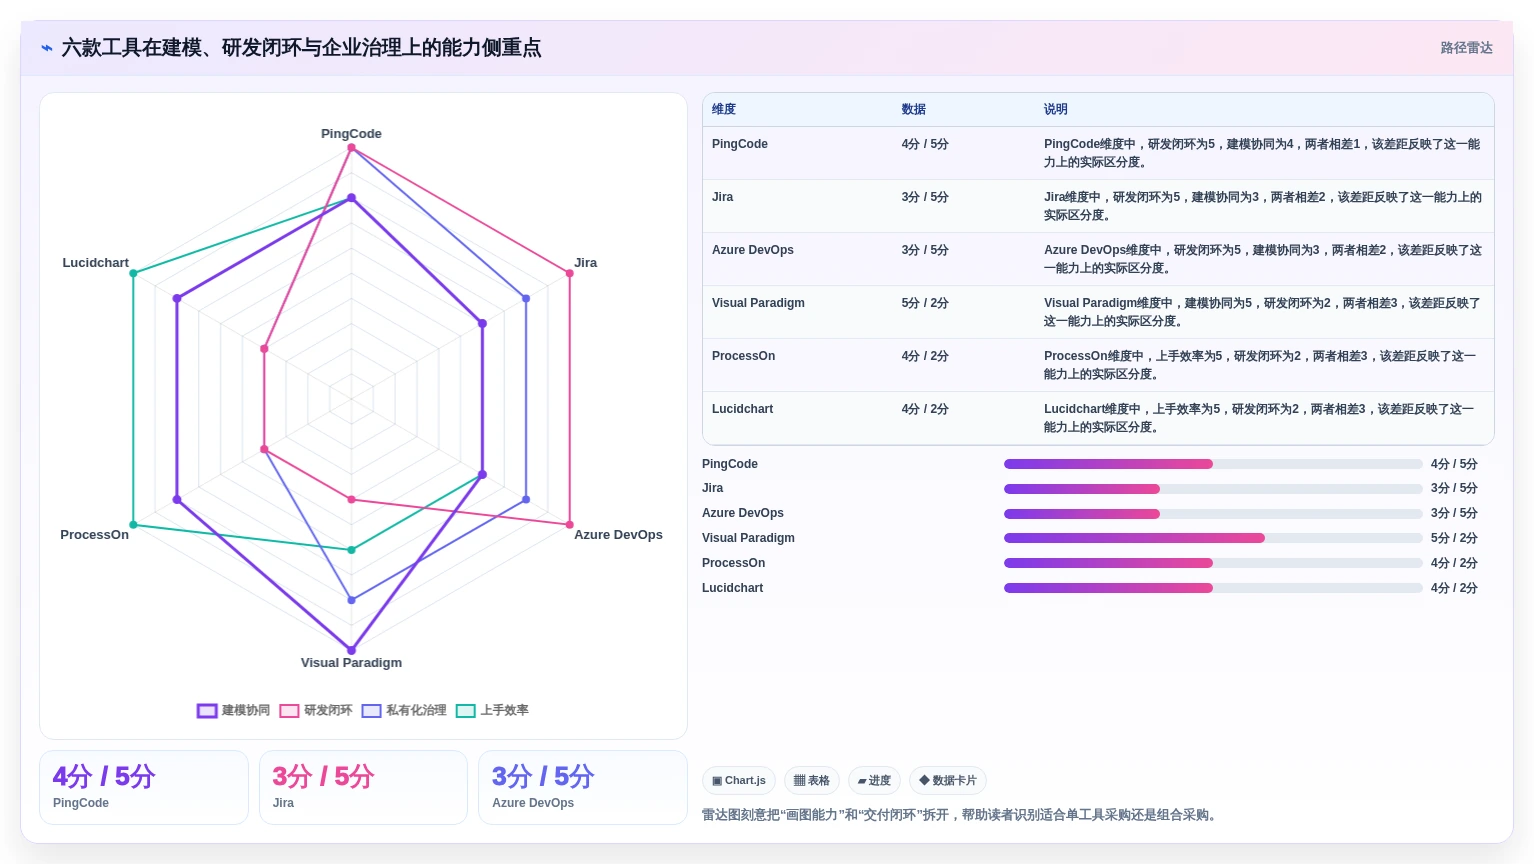
Task: Open the PingCode 4分 / 5分 data card
Action: click(144, 788)
